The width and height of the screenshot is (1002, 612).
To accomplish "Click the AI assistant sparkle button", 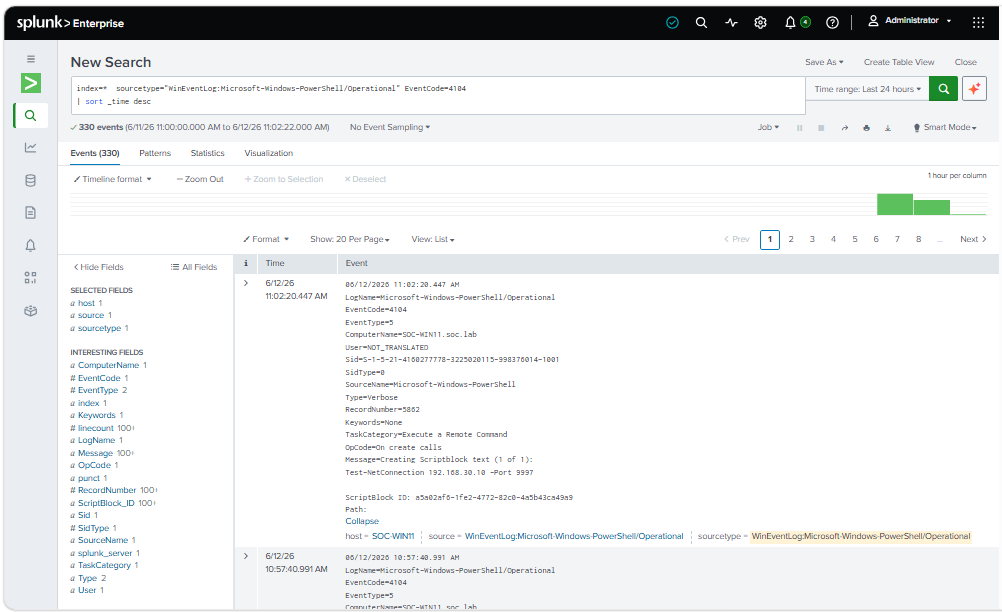I will (974, 89).
